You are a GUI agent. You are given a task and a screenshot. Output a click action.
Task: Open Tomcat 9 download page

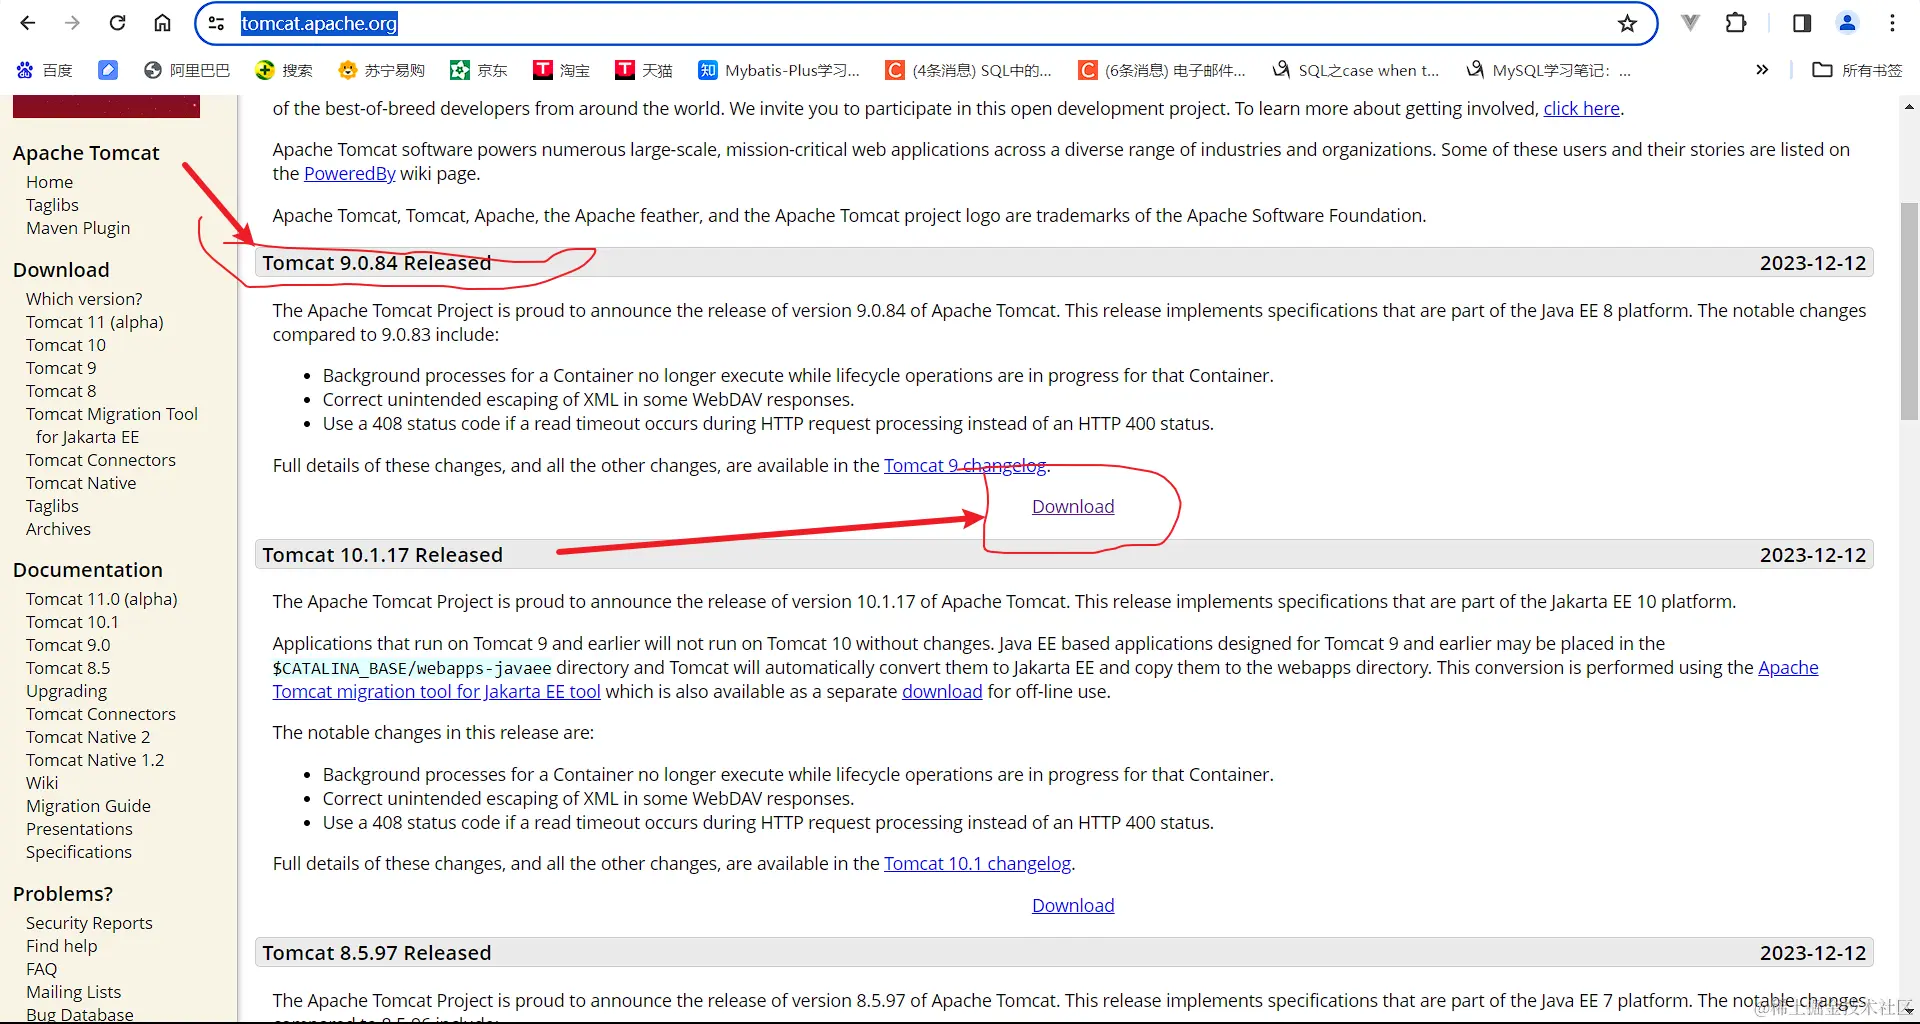point(61,368)
